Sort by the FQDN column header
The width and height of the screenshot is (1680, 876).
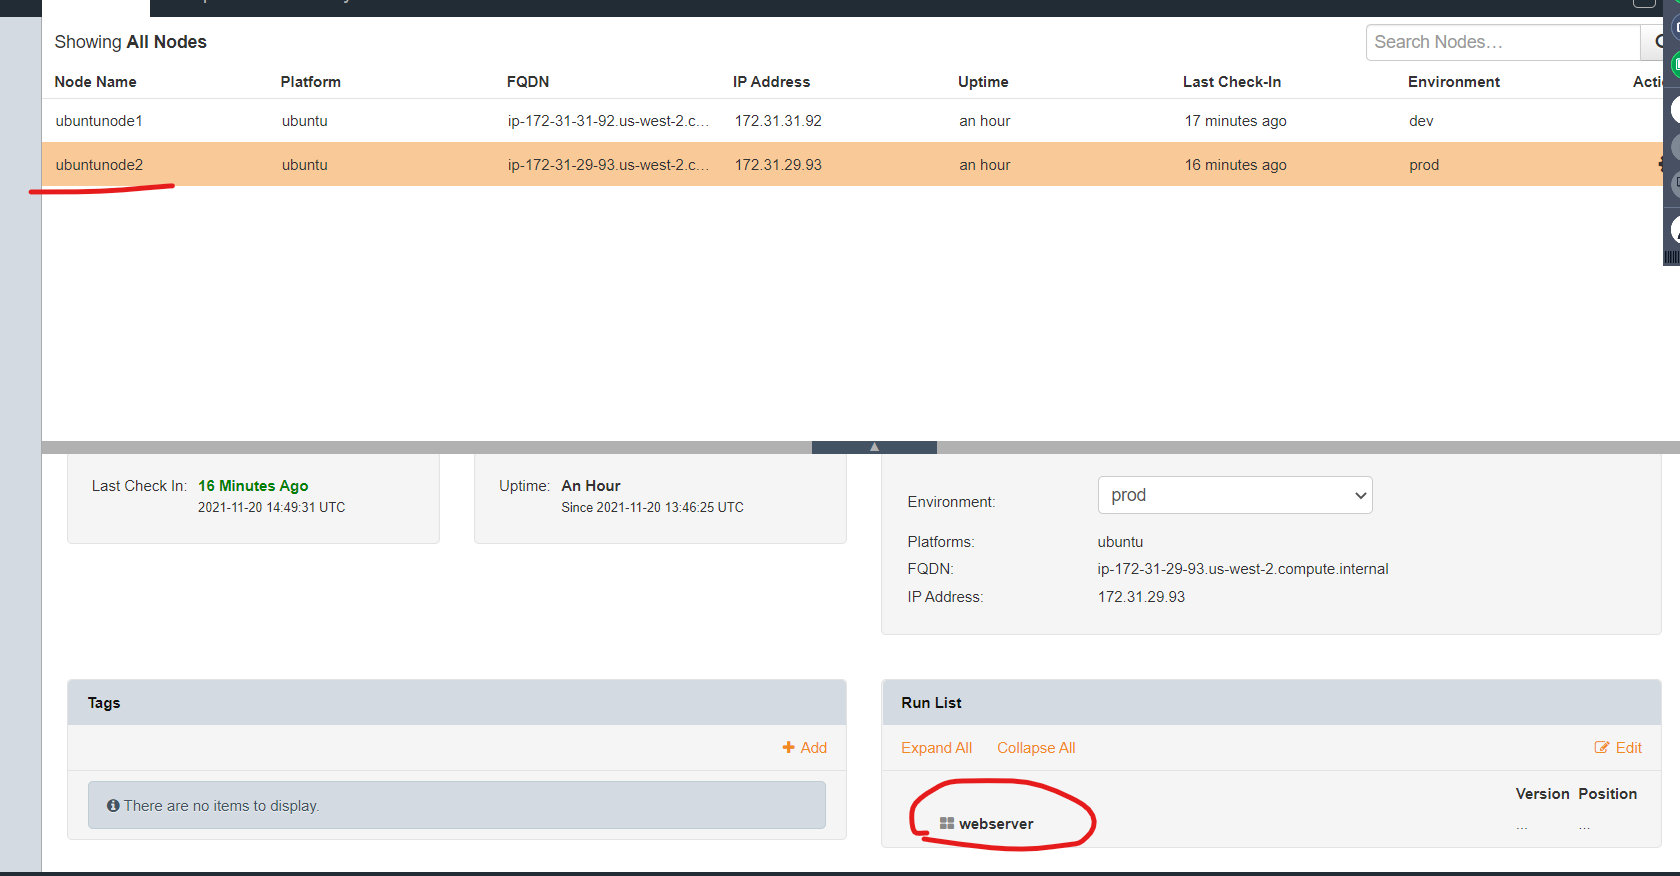[x=528, y=82]
